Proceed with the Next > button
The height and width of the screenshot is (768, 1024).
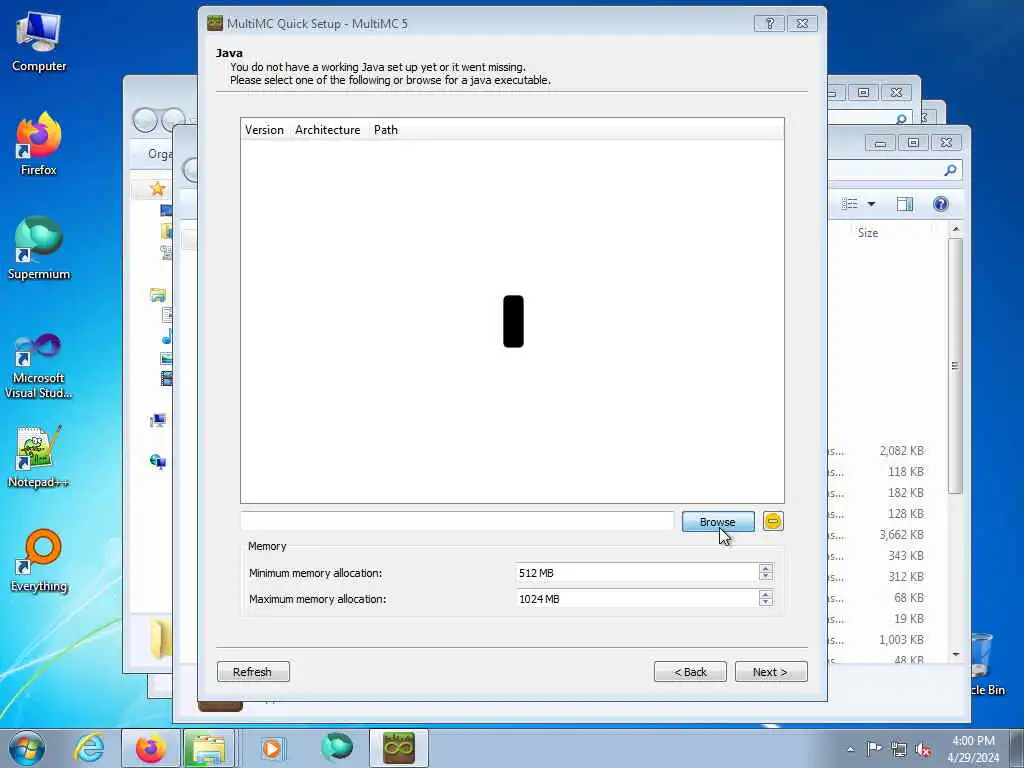point(771,672)
